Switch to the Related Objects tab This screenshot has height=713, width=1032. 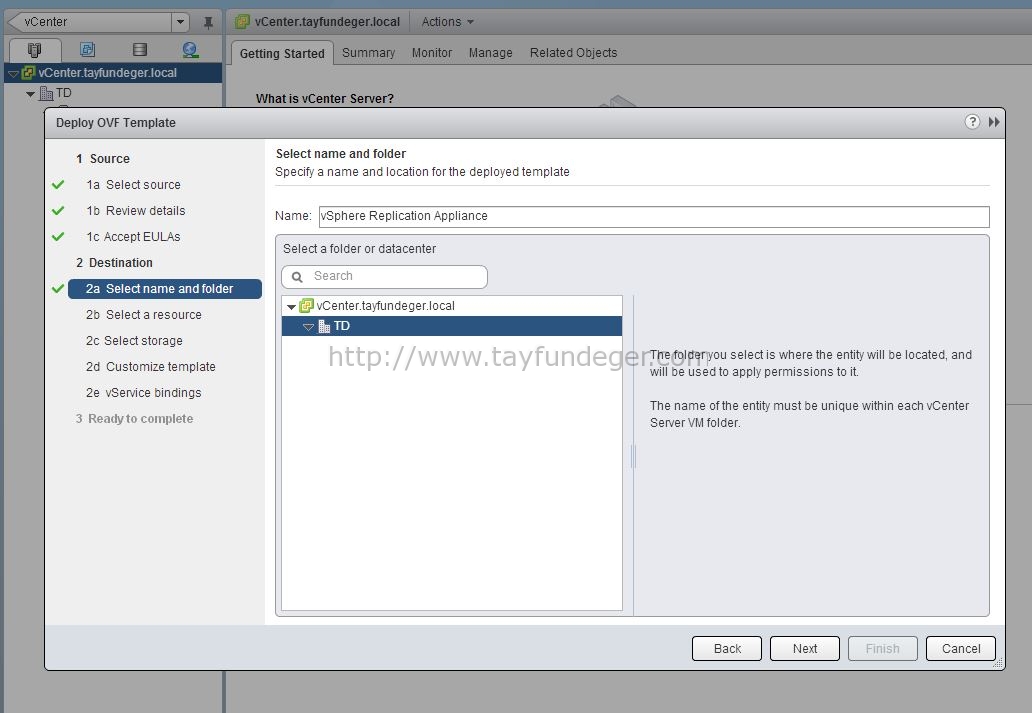point(573,53)
